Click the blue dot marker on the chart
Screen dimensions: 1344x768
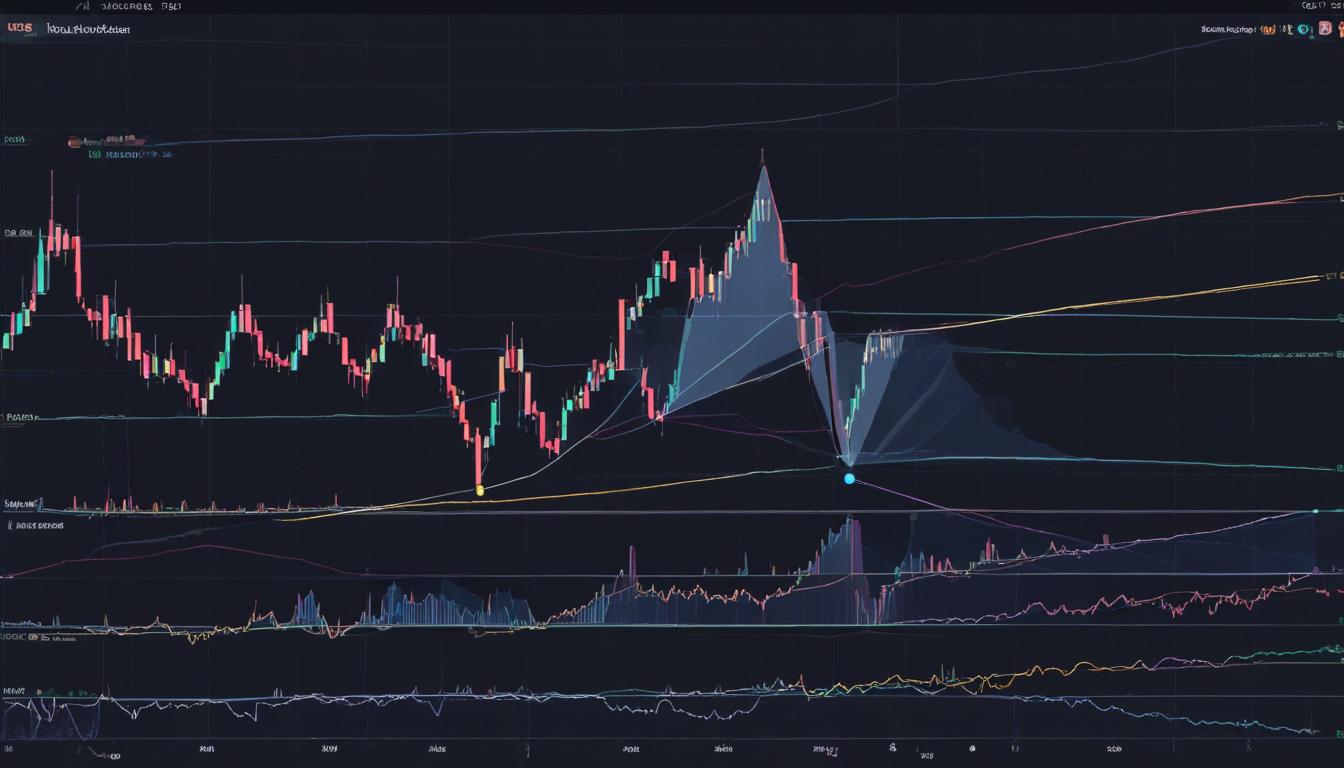click(x=848, y=478)
